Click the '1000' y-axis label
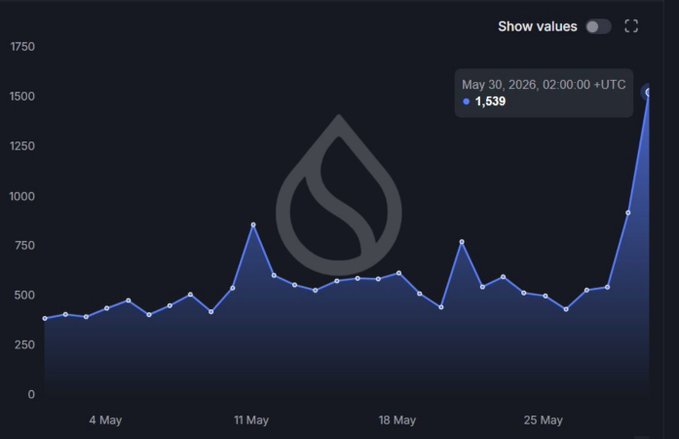The width and height of the screenshot is (679, 439). pyautogui.click(x=22, y=196)
